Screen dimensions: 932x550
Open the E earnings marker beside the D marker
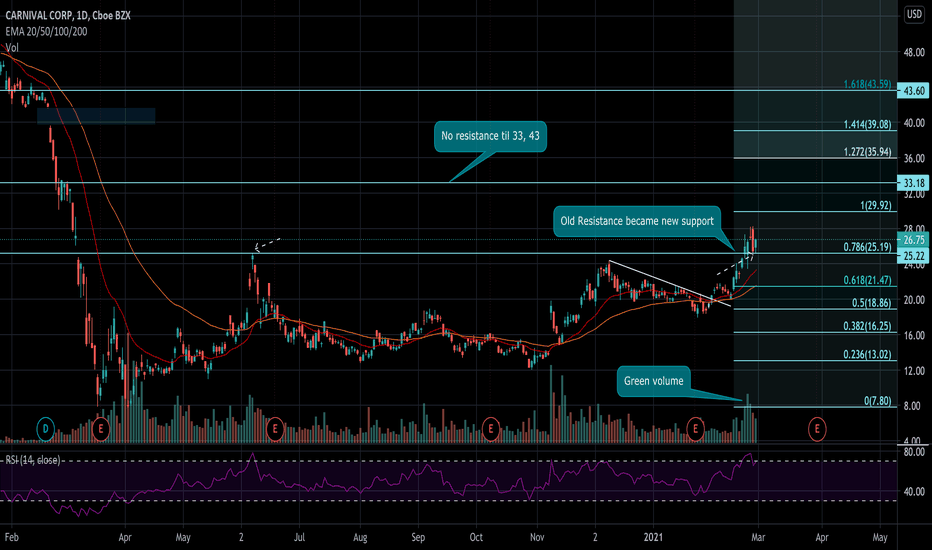click(x=101, y=429)
